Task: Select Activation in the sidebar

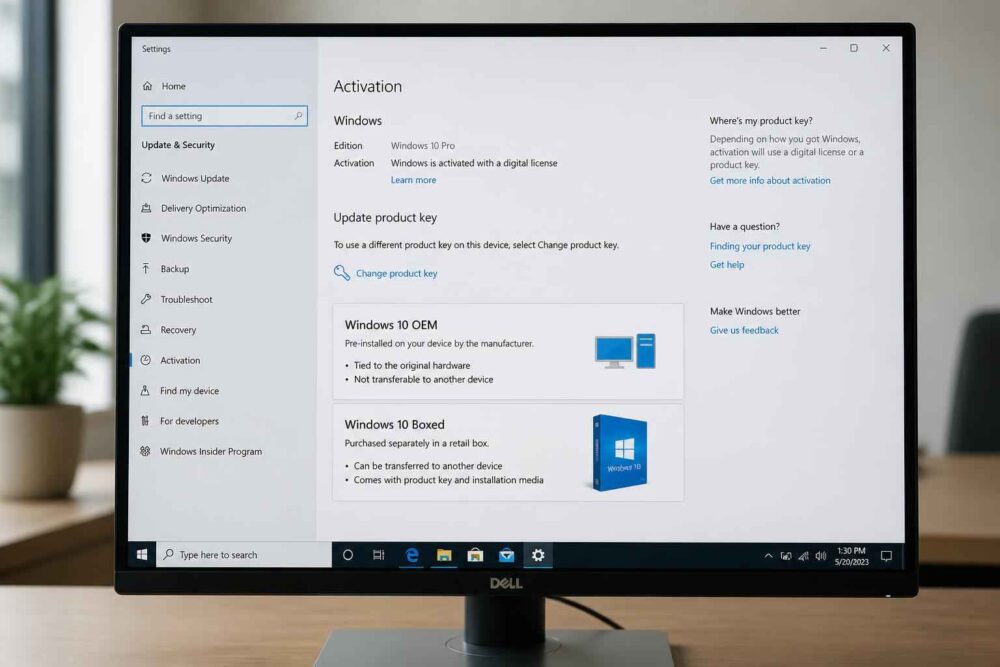Action: coord(180,360)
